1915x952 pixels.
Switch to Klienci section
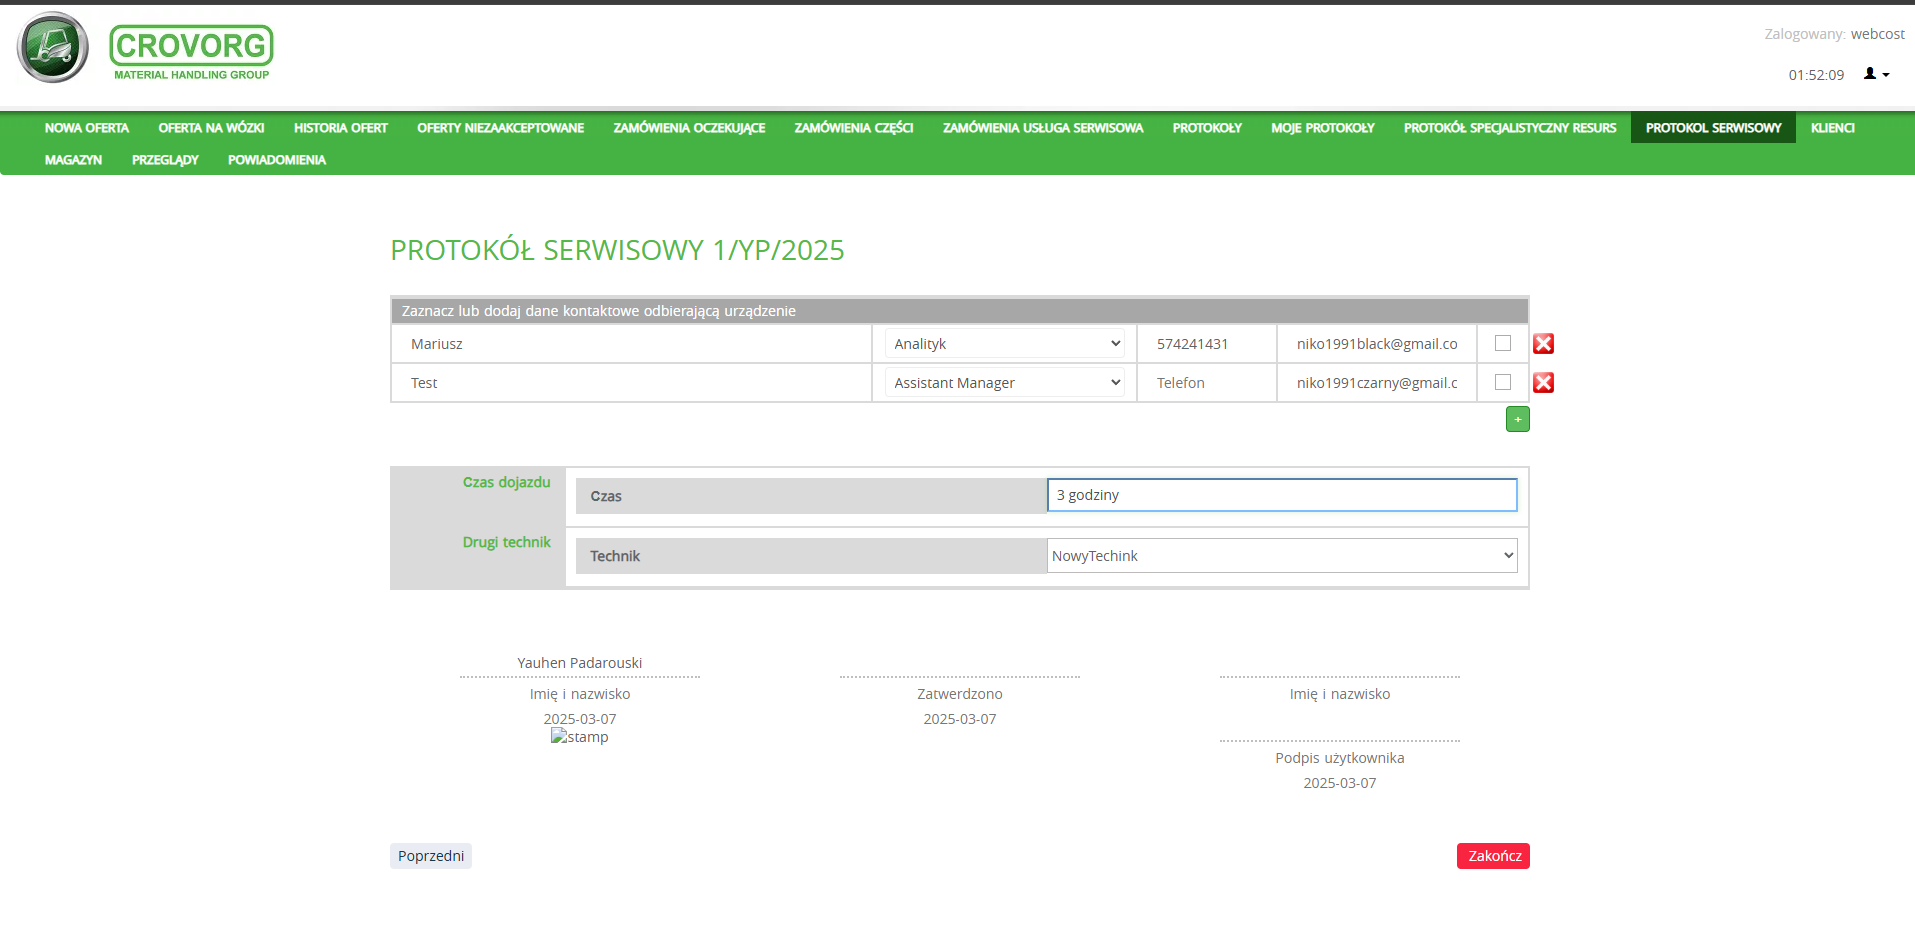(x=1832, y=128)
